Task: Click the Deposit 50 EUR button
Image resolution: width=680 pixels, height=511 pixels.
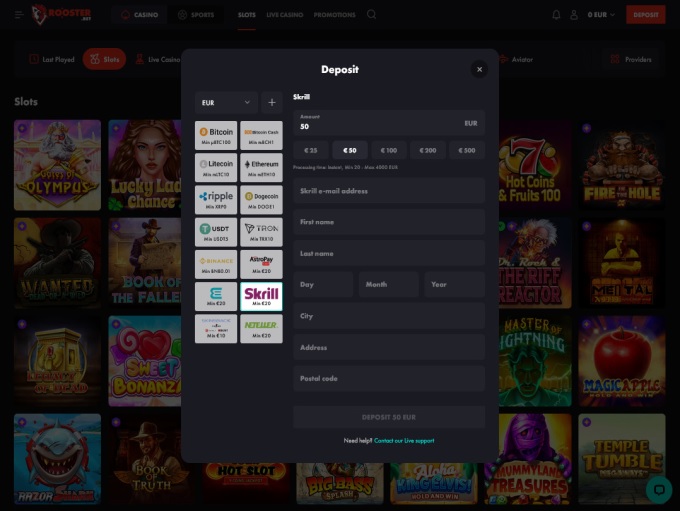Action: coord(389,417)
